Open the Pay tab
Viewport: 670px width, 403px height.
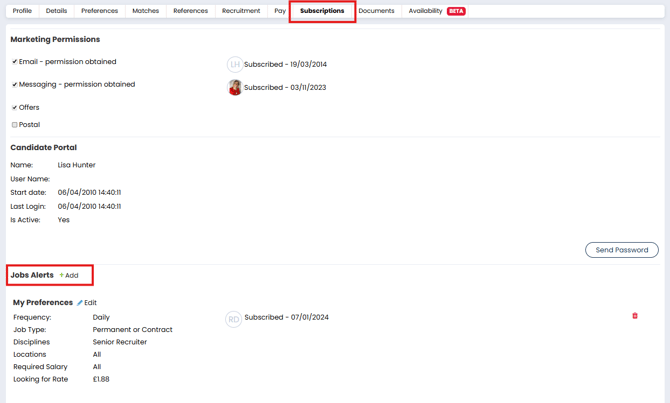(x=280, y=11)
